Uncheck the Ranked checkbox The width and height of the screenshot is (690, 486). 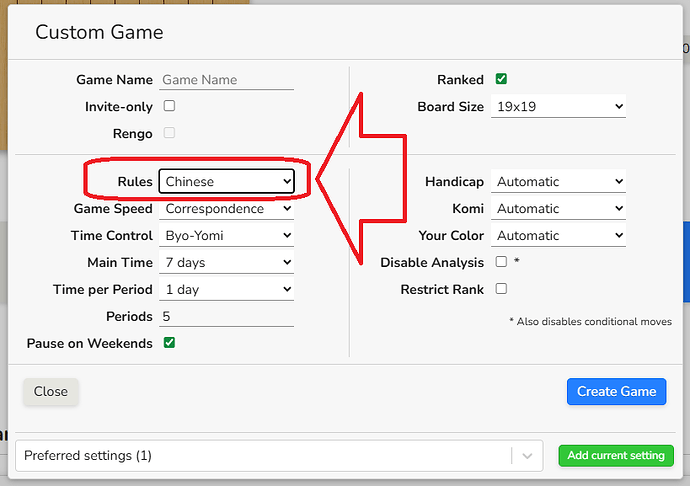coord(501,79)
